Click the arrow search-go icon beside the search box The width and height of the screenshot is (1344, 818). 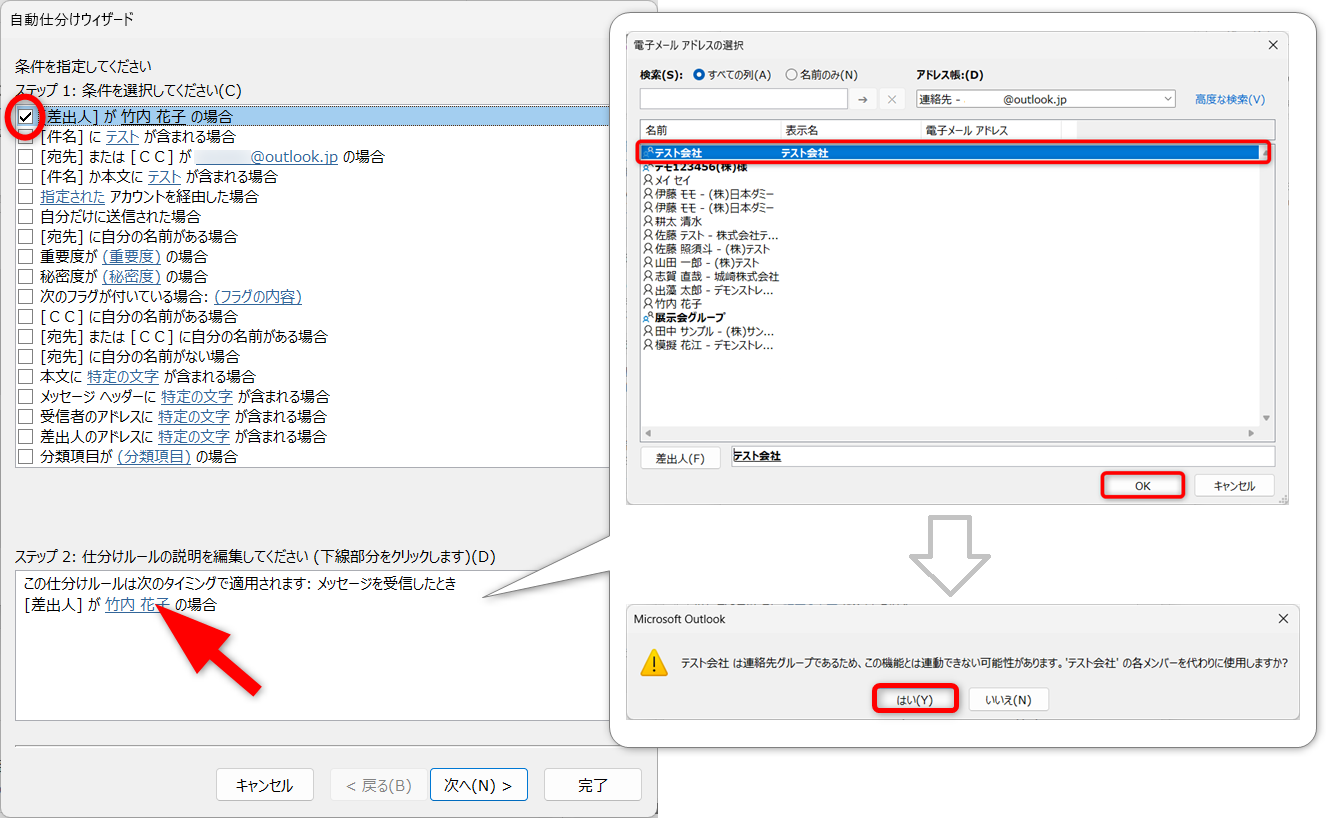tap(863, 99)
